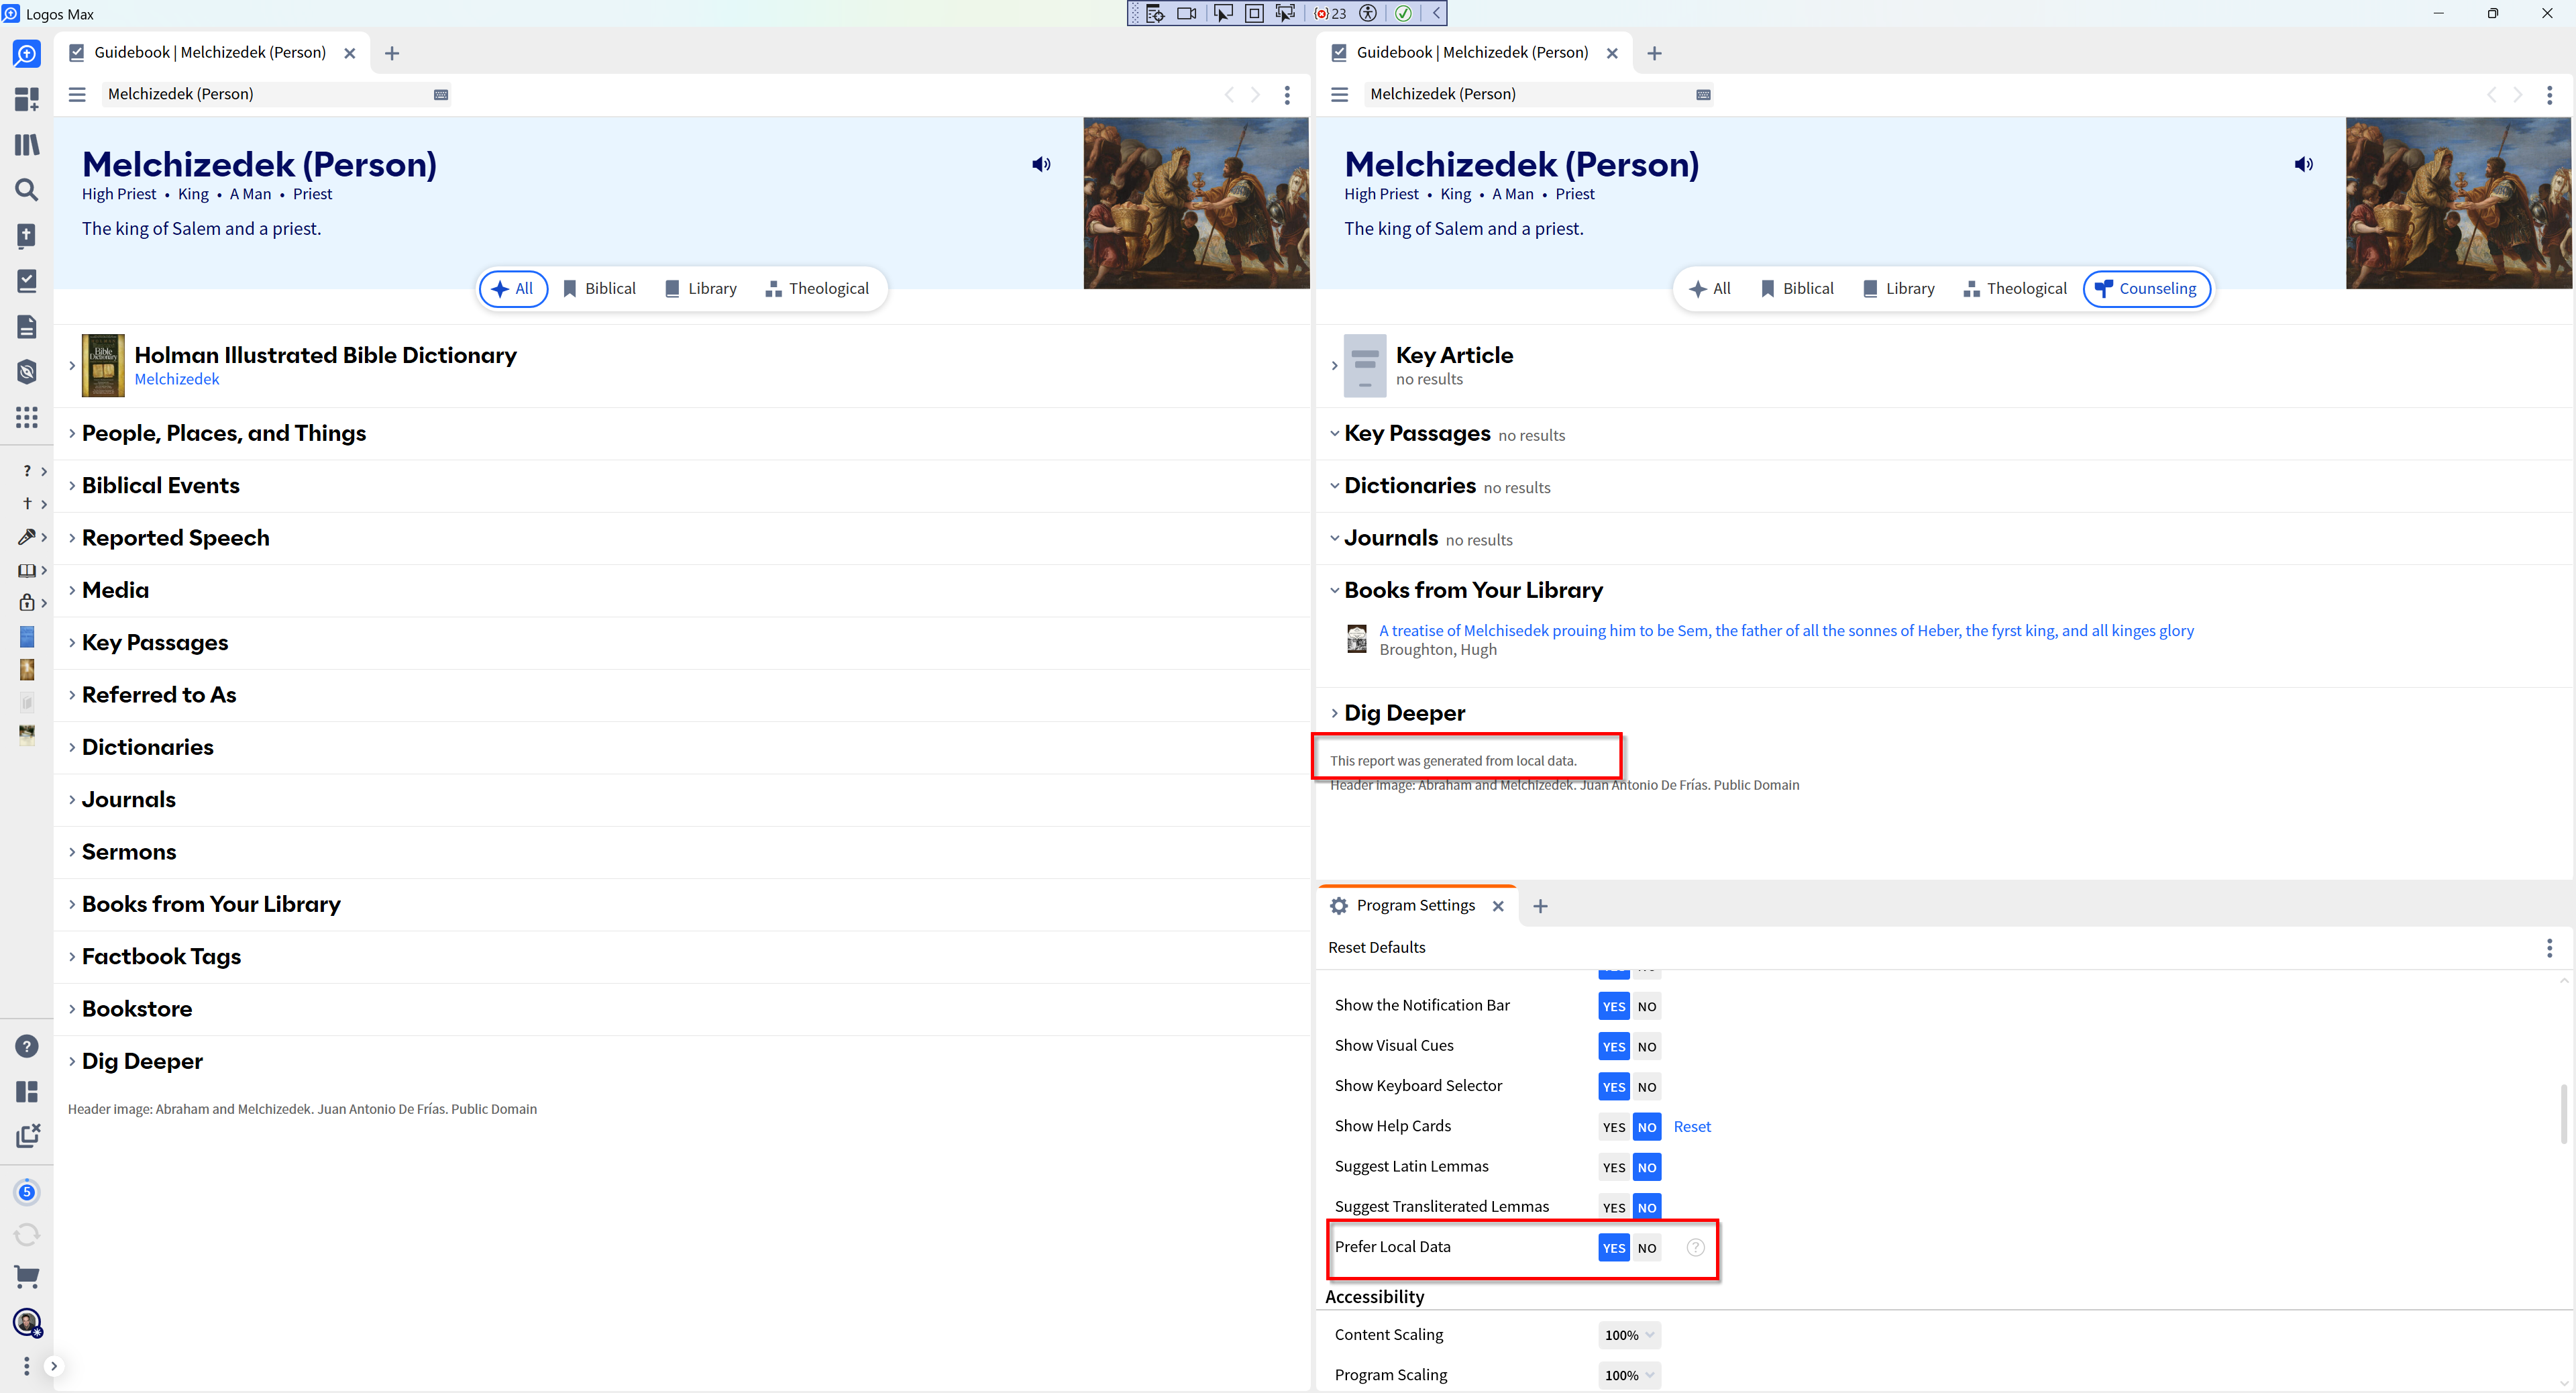Open the hexagon Insights icon in sidebar
Screen dimensions: 2576x1393
(27, 372)
